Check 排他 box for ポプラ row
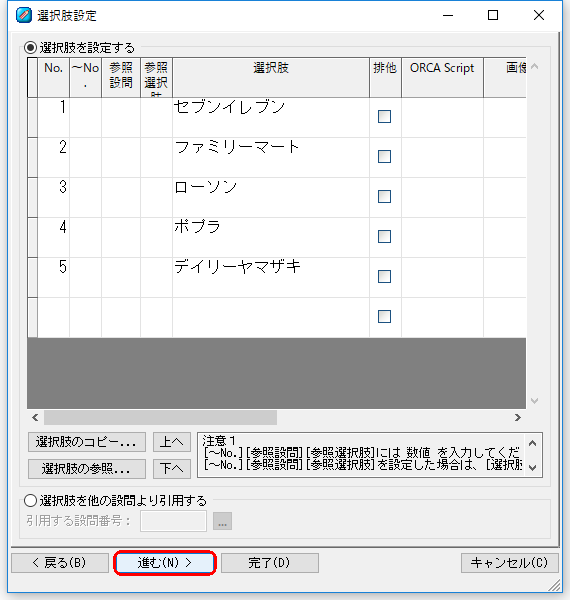 point(384,236)
